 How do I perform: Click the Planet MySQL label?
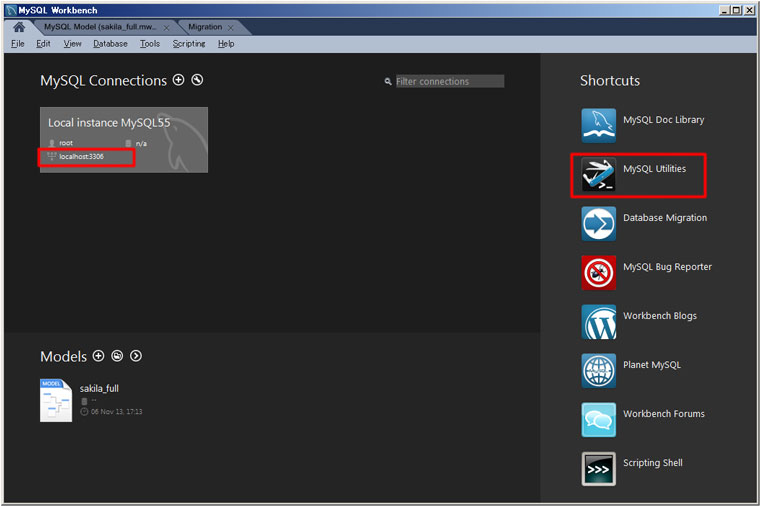[652, 364]
